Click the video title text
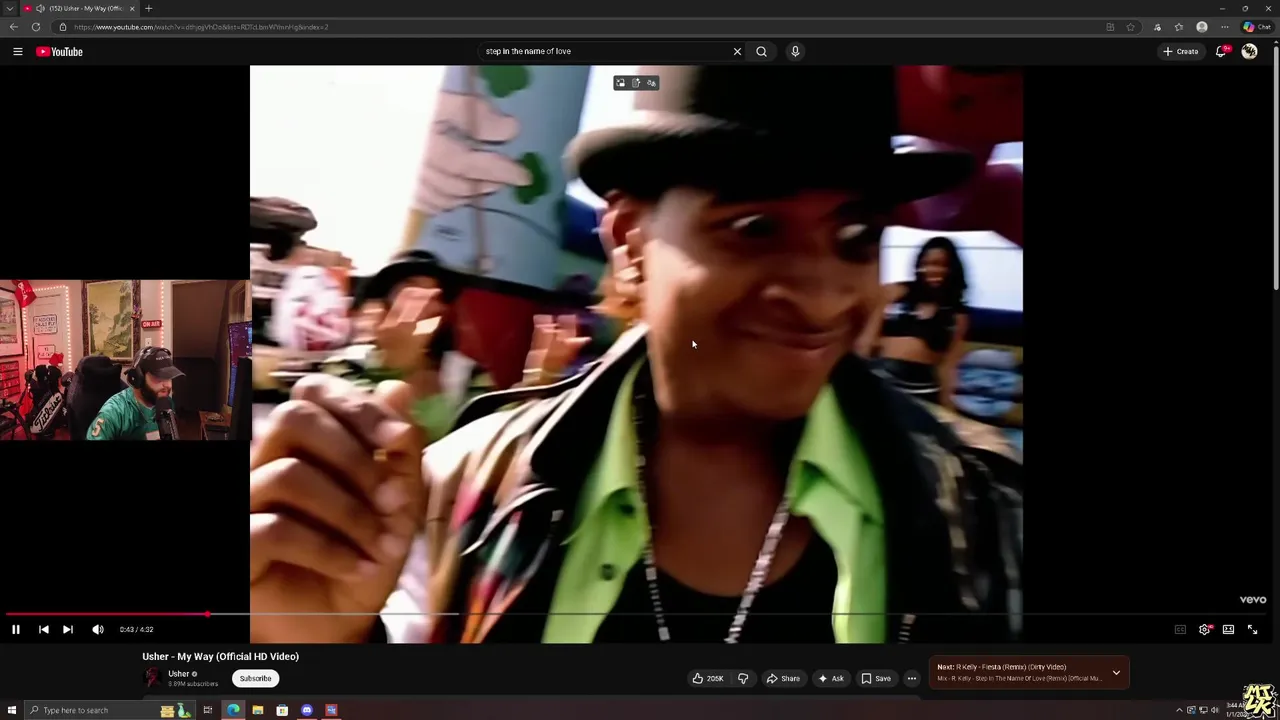The width and height of the screenshot is (1280, 720). click(x=220, y=656)
